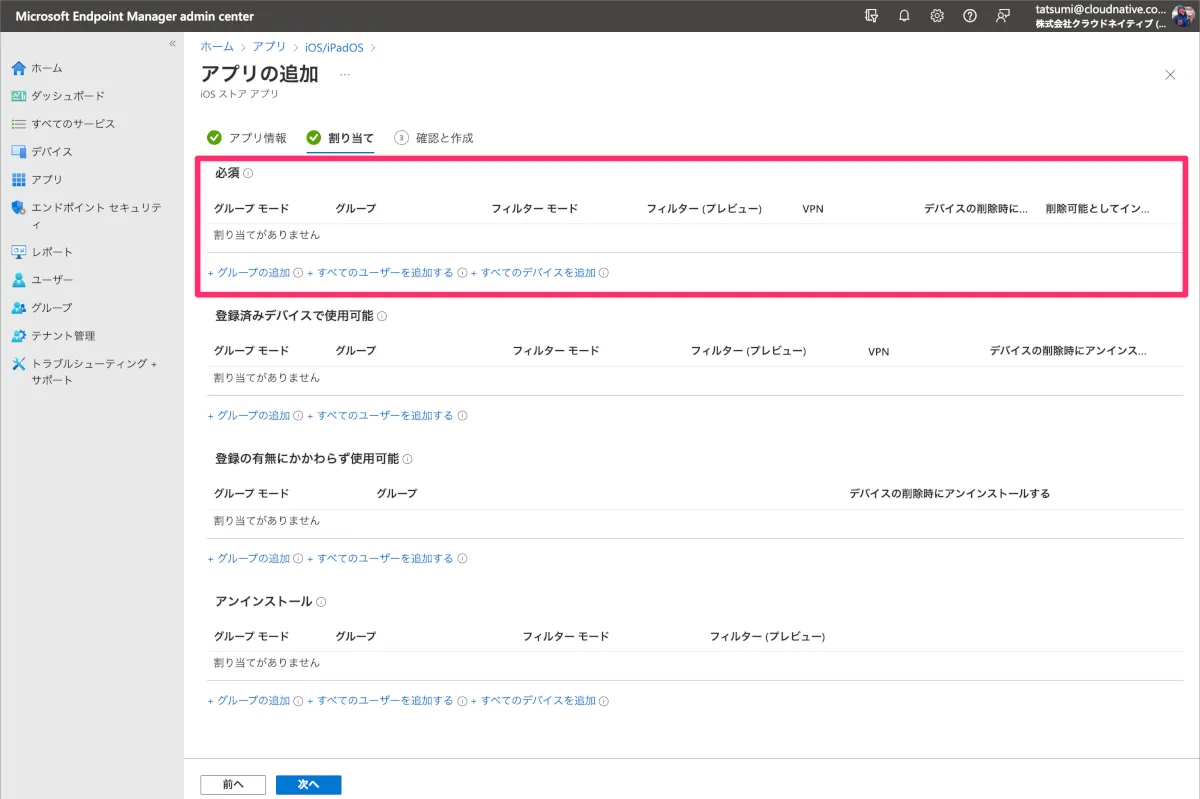Open the feedback icon in header
This screenshot has width=1200, height=799.
click(1002, 16)
